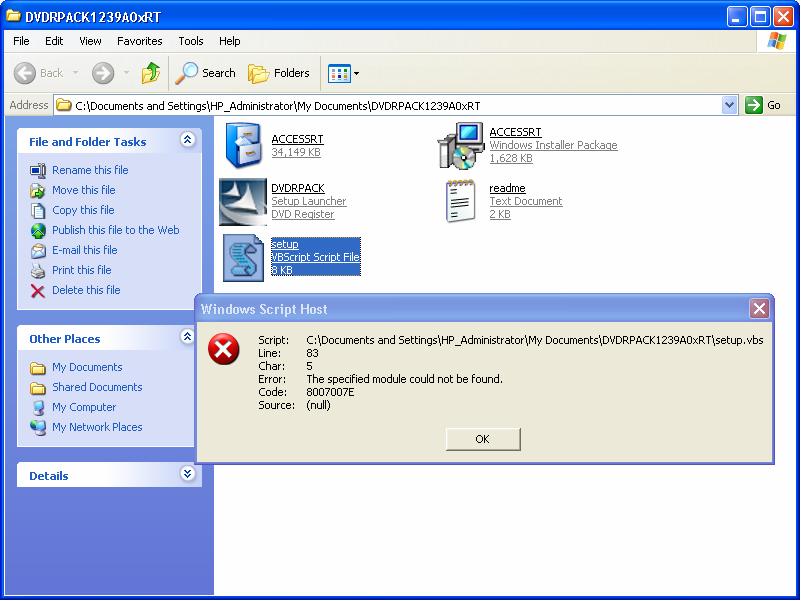Screen dimensions: 801x601
Task: Open My Documents in Other Places
Action: click(x=87, y=367)
